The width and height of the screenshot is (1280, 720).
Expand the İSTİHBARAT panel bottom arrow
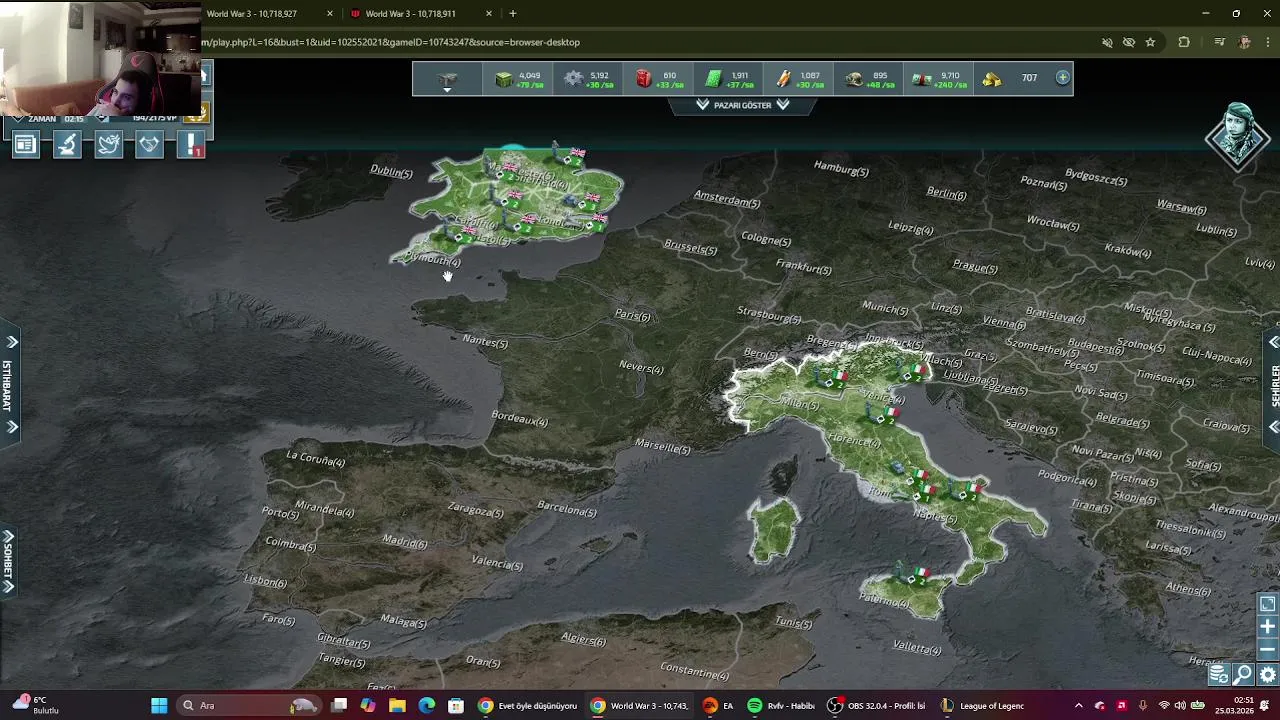pyautogui.click(x=12, y=427)
